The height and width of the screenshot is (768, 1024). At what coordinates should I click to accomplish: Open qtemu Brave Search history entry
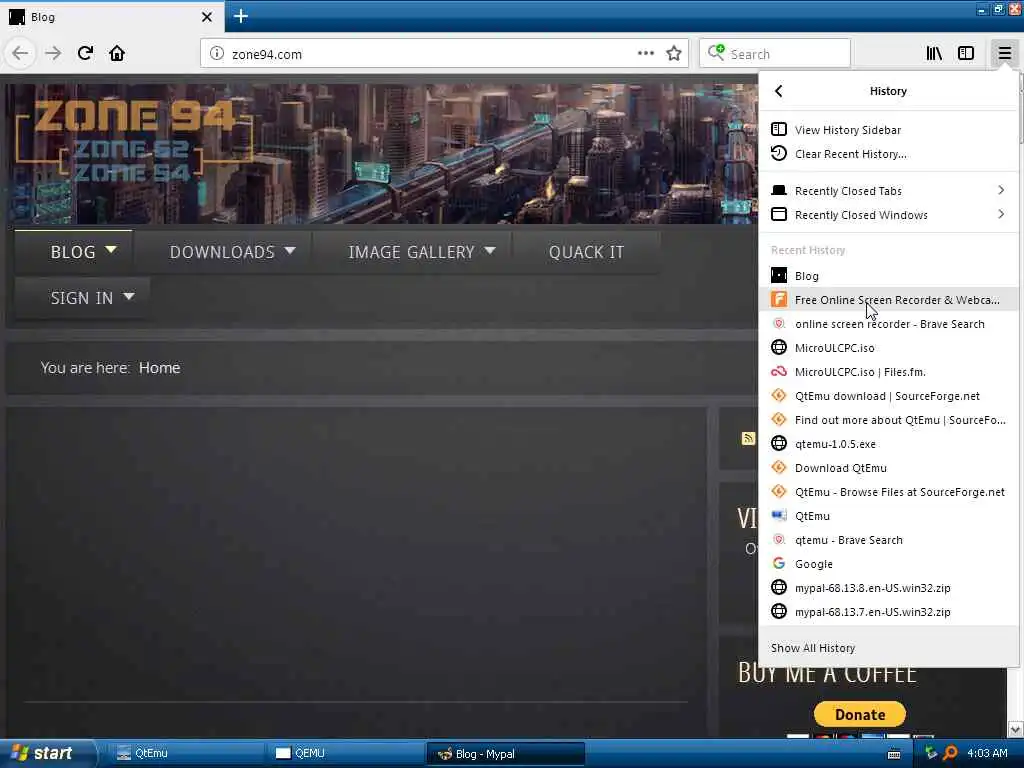click(888, 540)
